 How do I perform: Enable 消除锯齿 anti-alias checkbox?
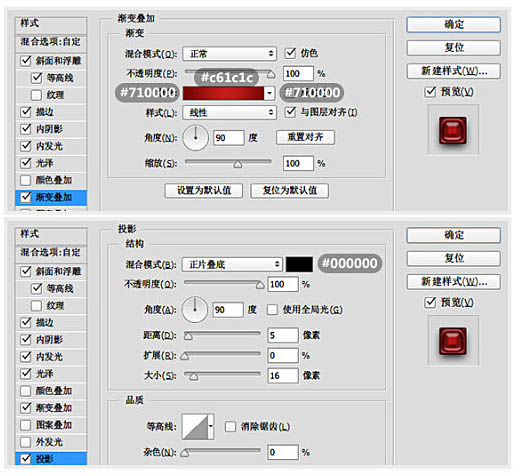pyautogui.click(x=230, y=427)
